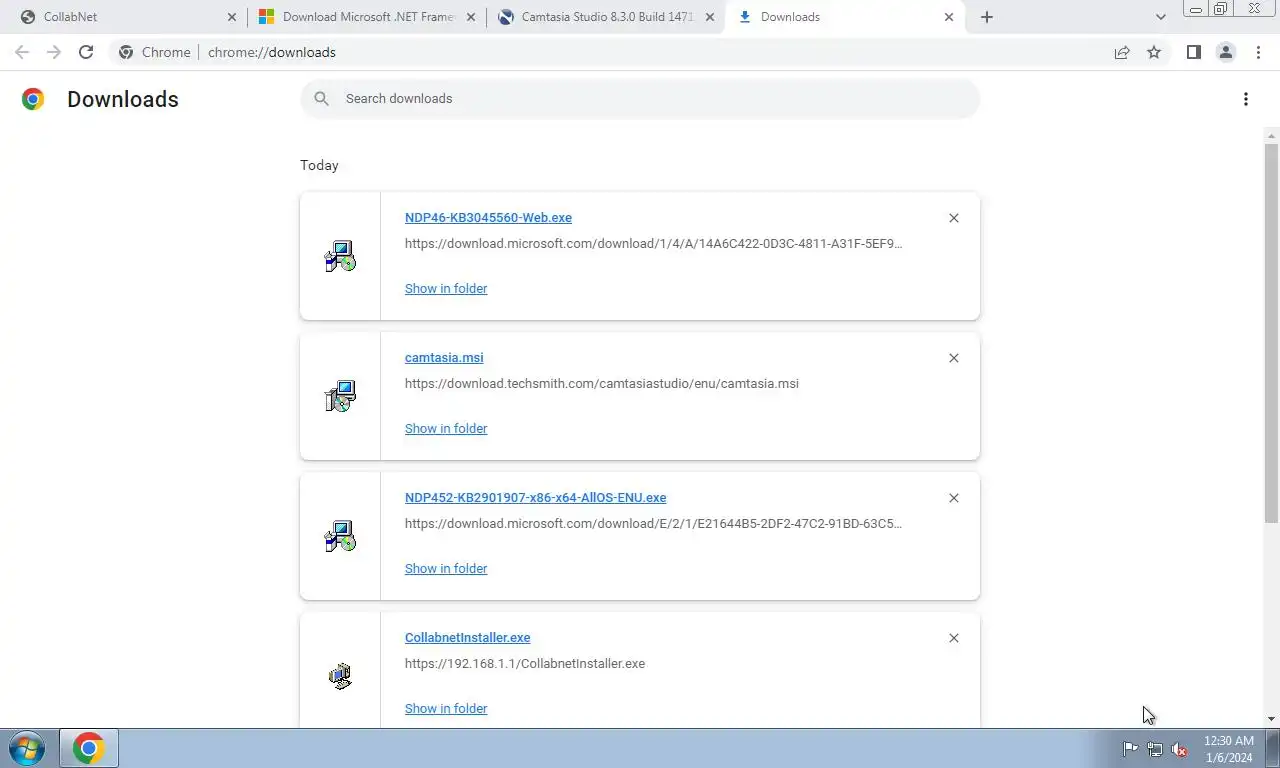Open the Windows Start button
1280x768 pixels.
point(26,748)
